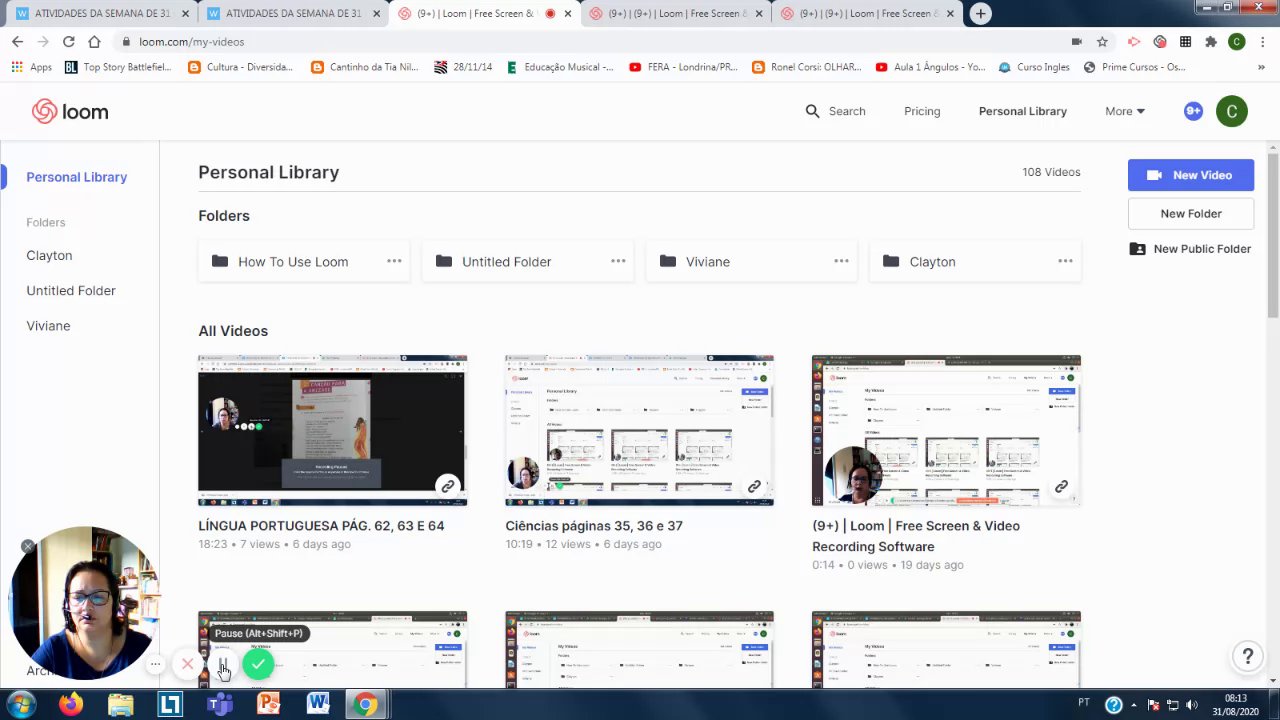The width and height of the screenshot is (1280, 720).
Task: Open the Loom extension icon in toolbar
Action: point(1160,42)
